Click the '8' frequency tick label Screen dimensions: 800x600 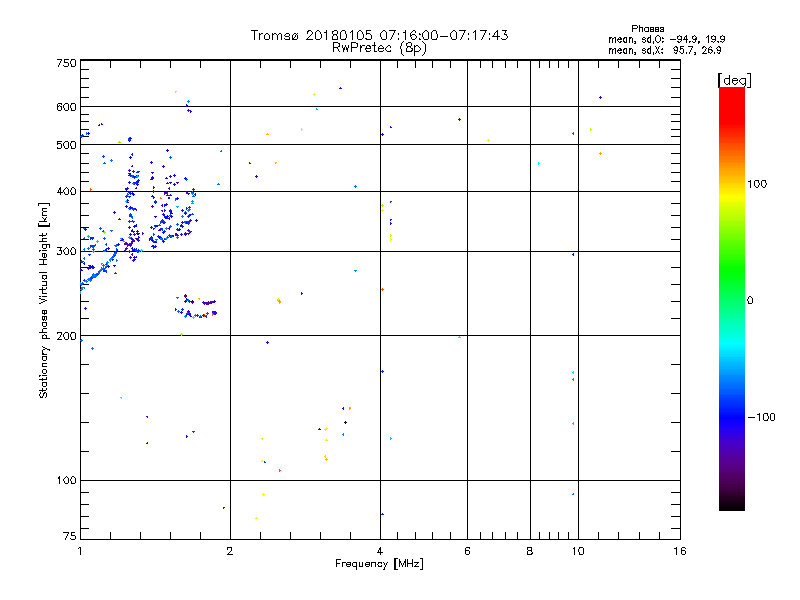tap(530, 551)
